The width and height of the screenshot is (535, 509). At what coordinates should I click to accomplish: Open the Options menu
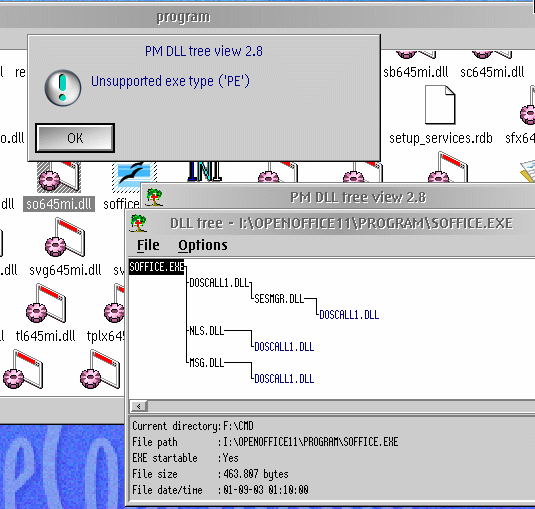(x=203, y=245)
